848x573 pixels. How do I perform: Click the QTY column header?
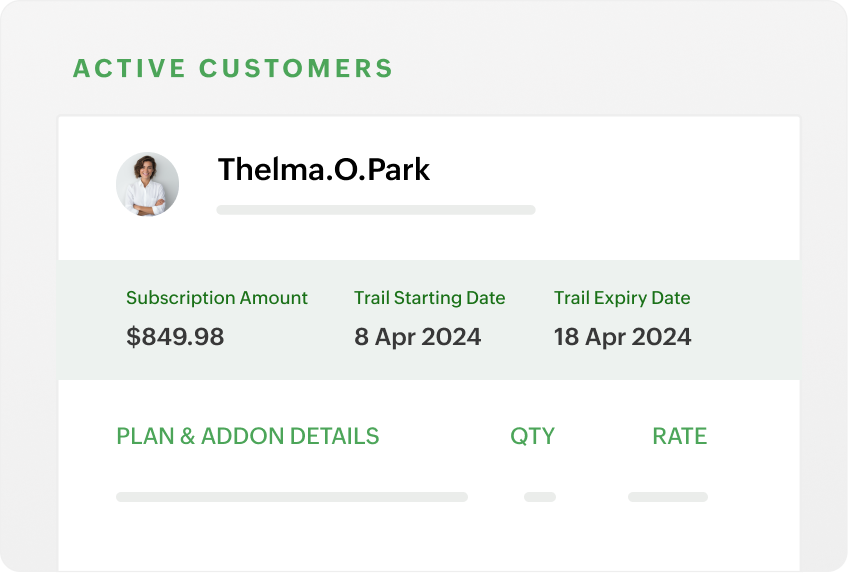click(532, 436)
